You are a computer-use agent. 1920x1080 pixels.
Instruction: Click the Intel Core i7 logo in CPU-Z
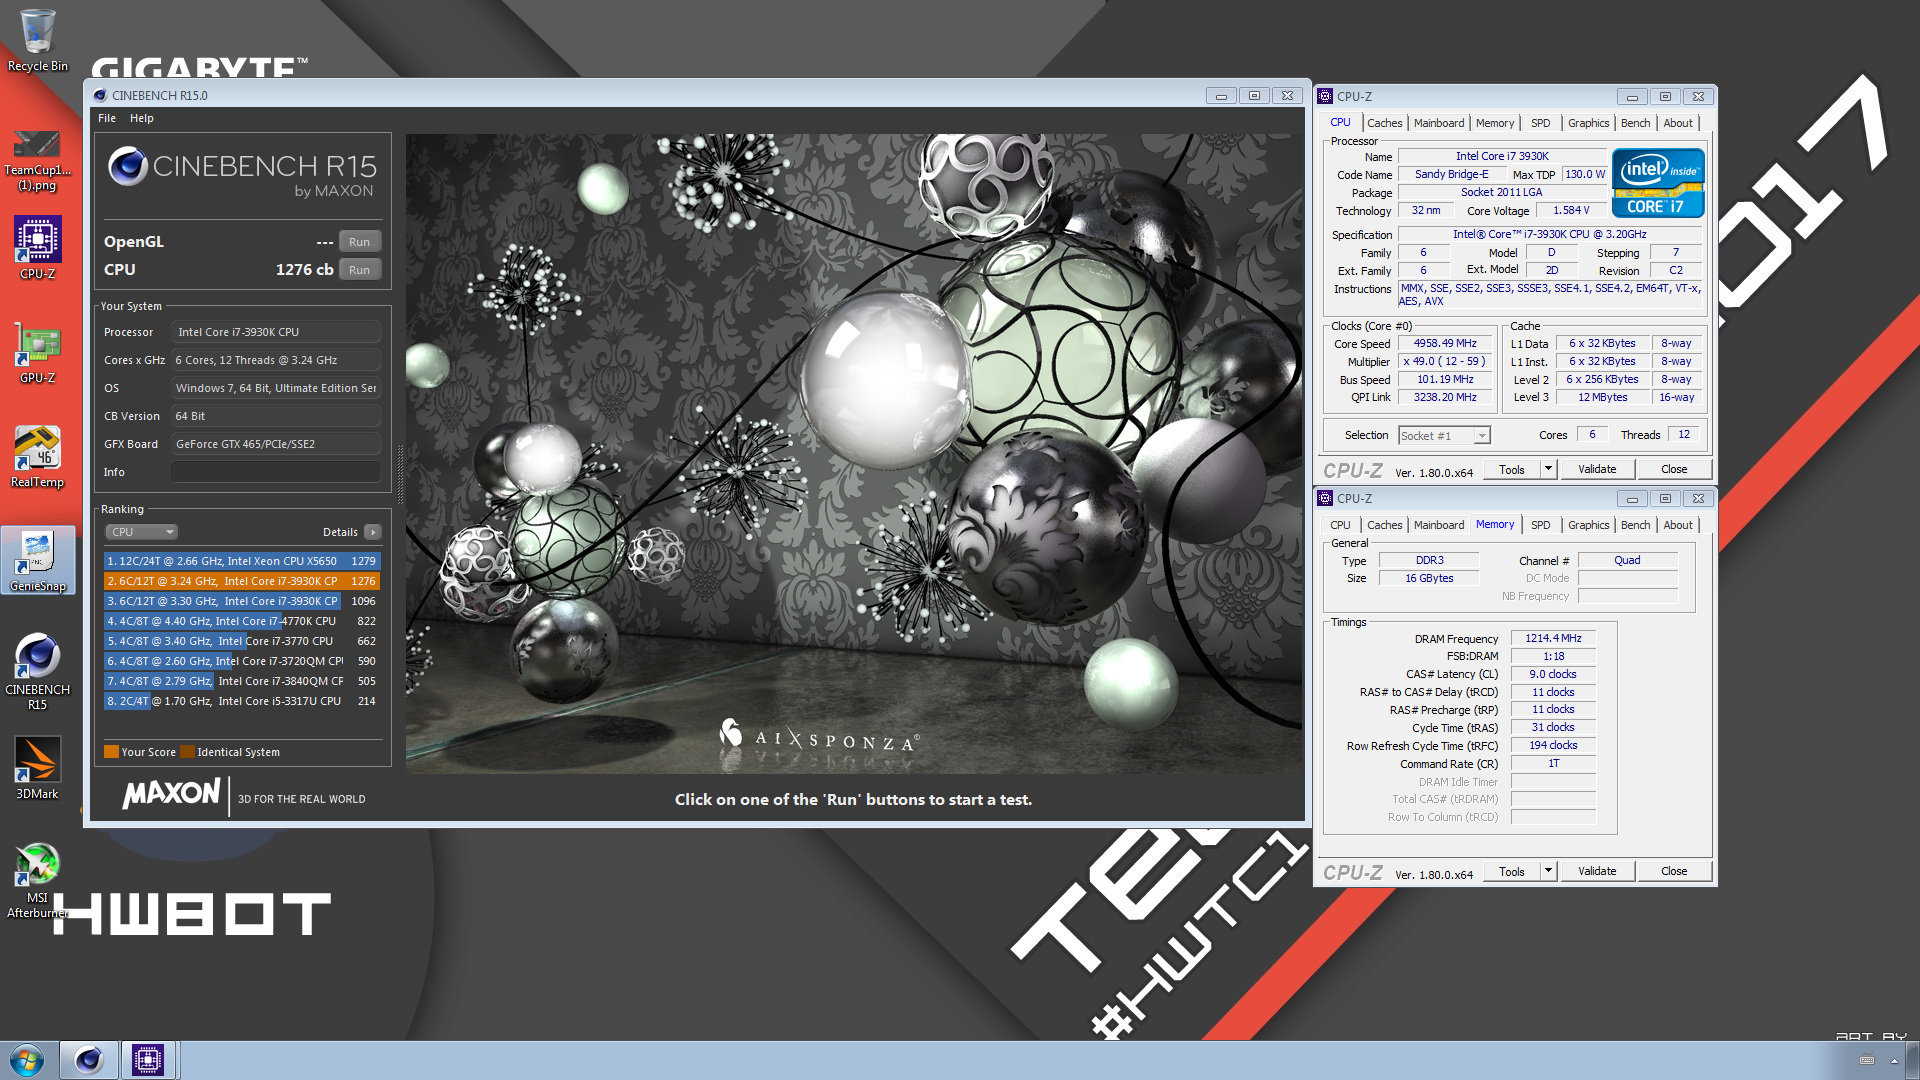click(1657, 183)
